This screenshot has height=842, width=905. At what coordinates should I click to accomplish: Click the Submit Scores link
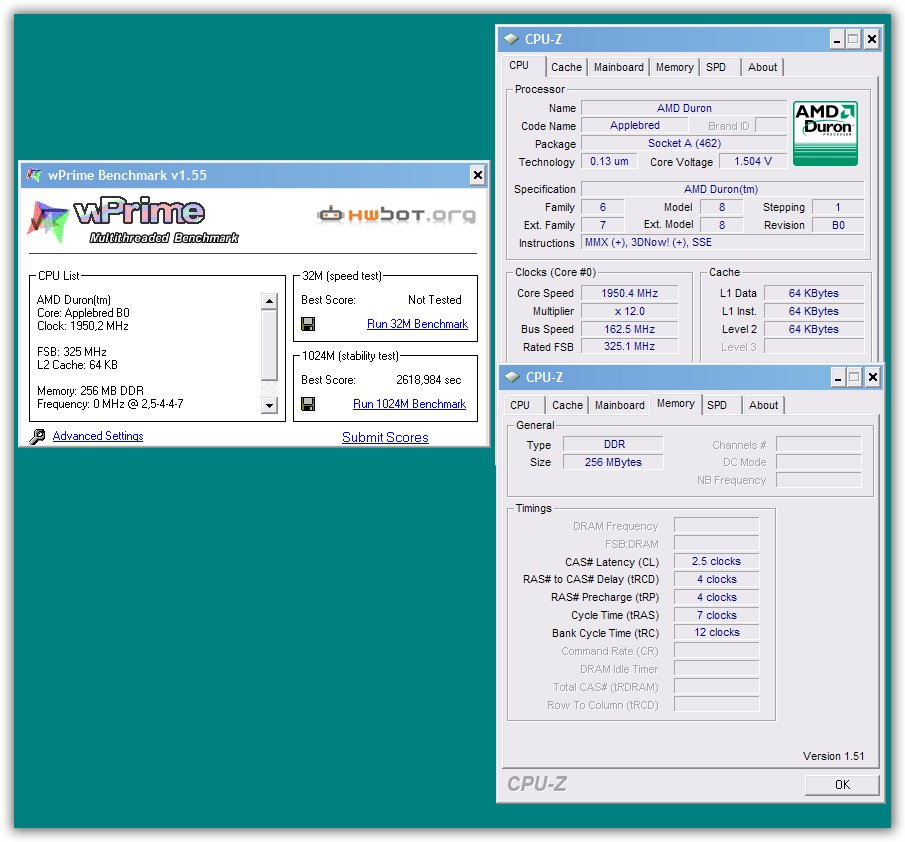point(386,437)
